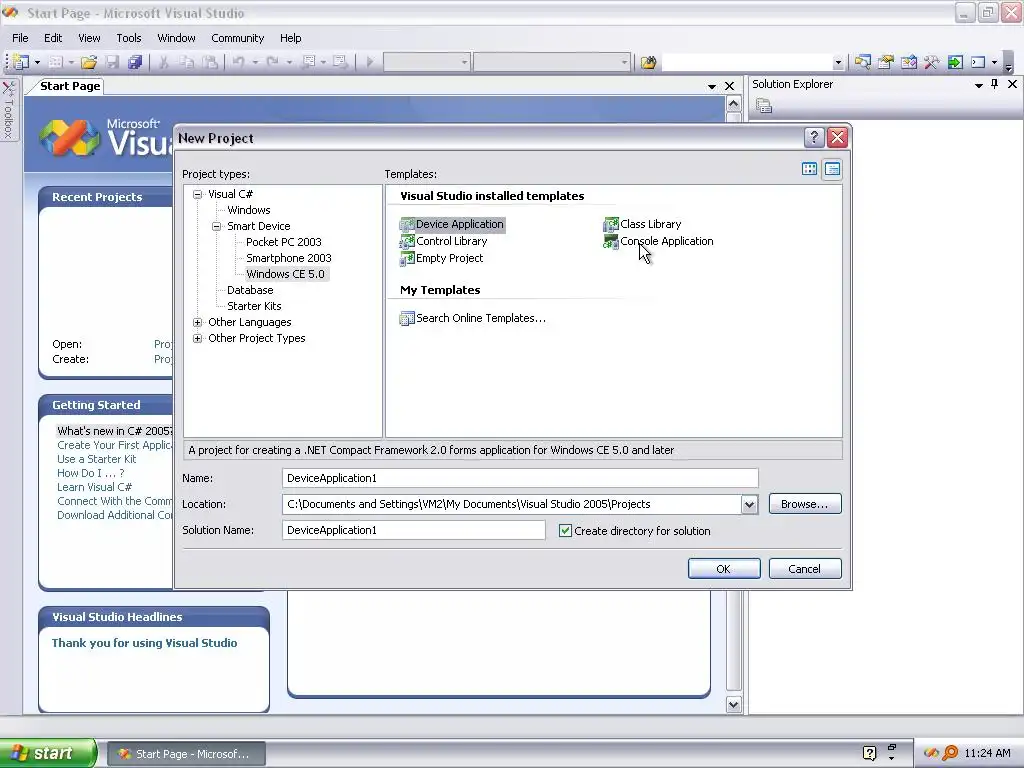Screen dimensions: 1024x768
Task: Open the Start Page active files dropdown
Action: click(x=712, y=86)
